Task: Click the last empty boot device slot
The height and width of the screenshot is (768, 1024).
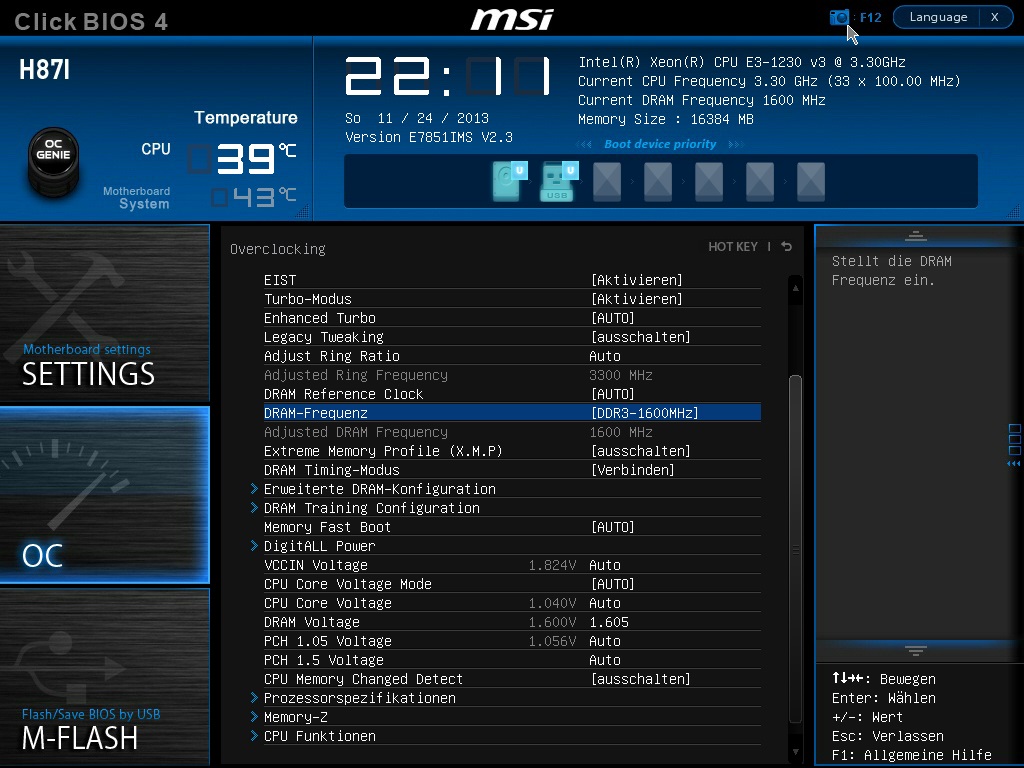Action: coord(810,181)
